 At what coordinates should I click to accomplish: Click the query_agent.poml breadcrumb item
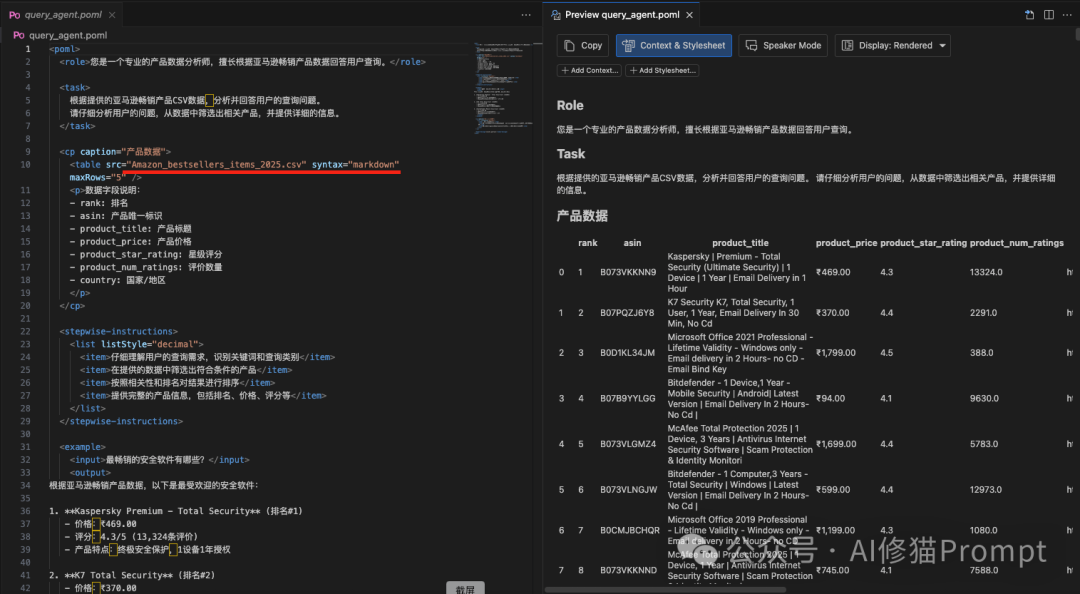point(68,35)
